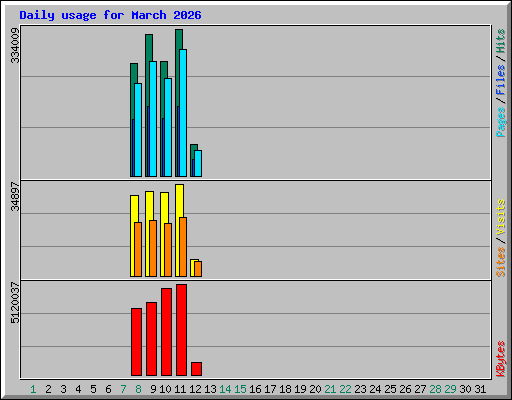Click the Visits legend label
This screenshot has height=400, width=512.
[501, 217]
